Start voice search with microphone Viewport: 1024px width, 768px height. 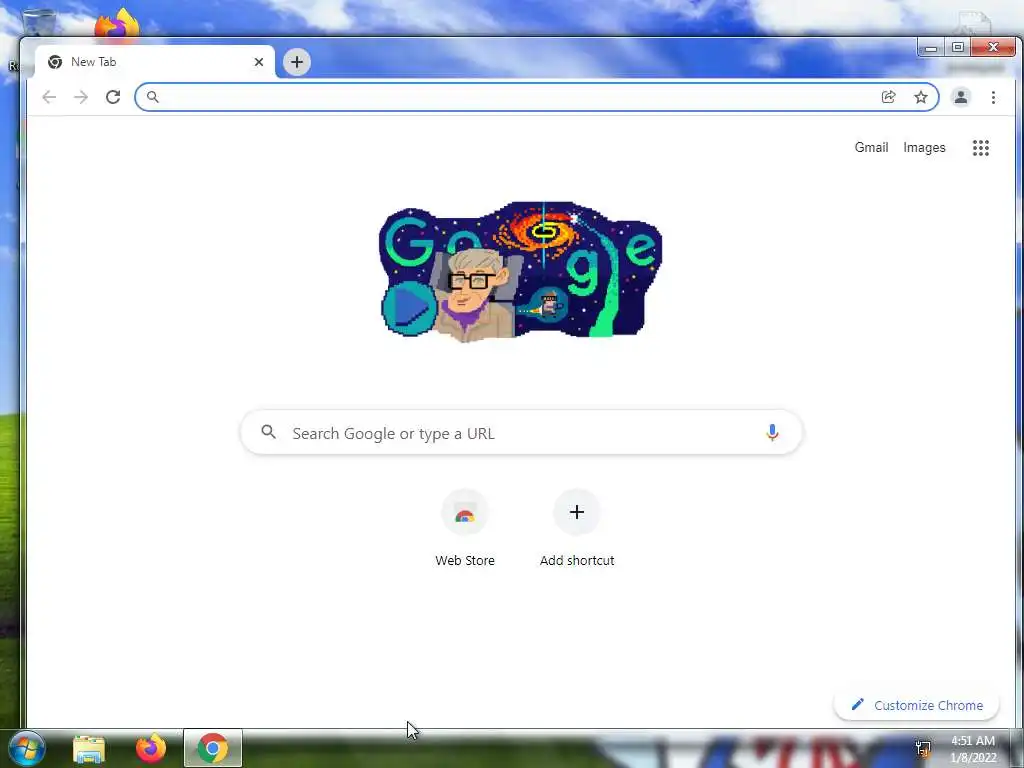(x=772, y=432)
